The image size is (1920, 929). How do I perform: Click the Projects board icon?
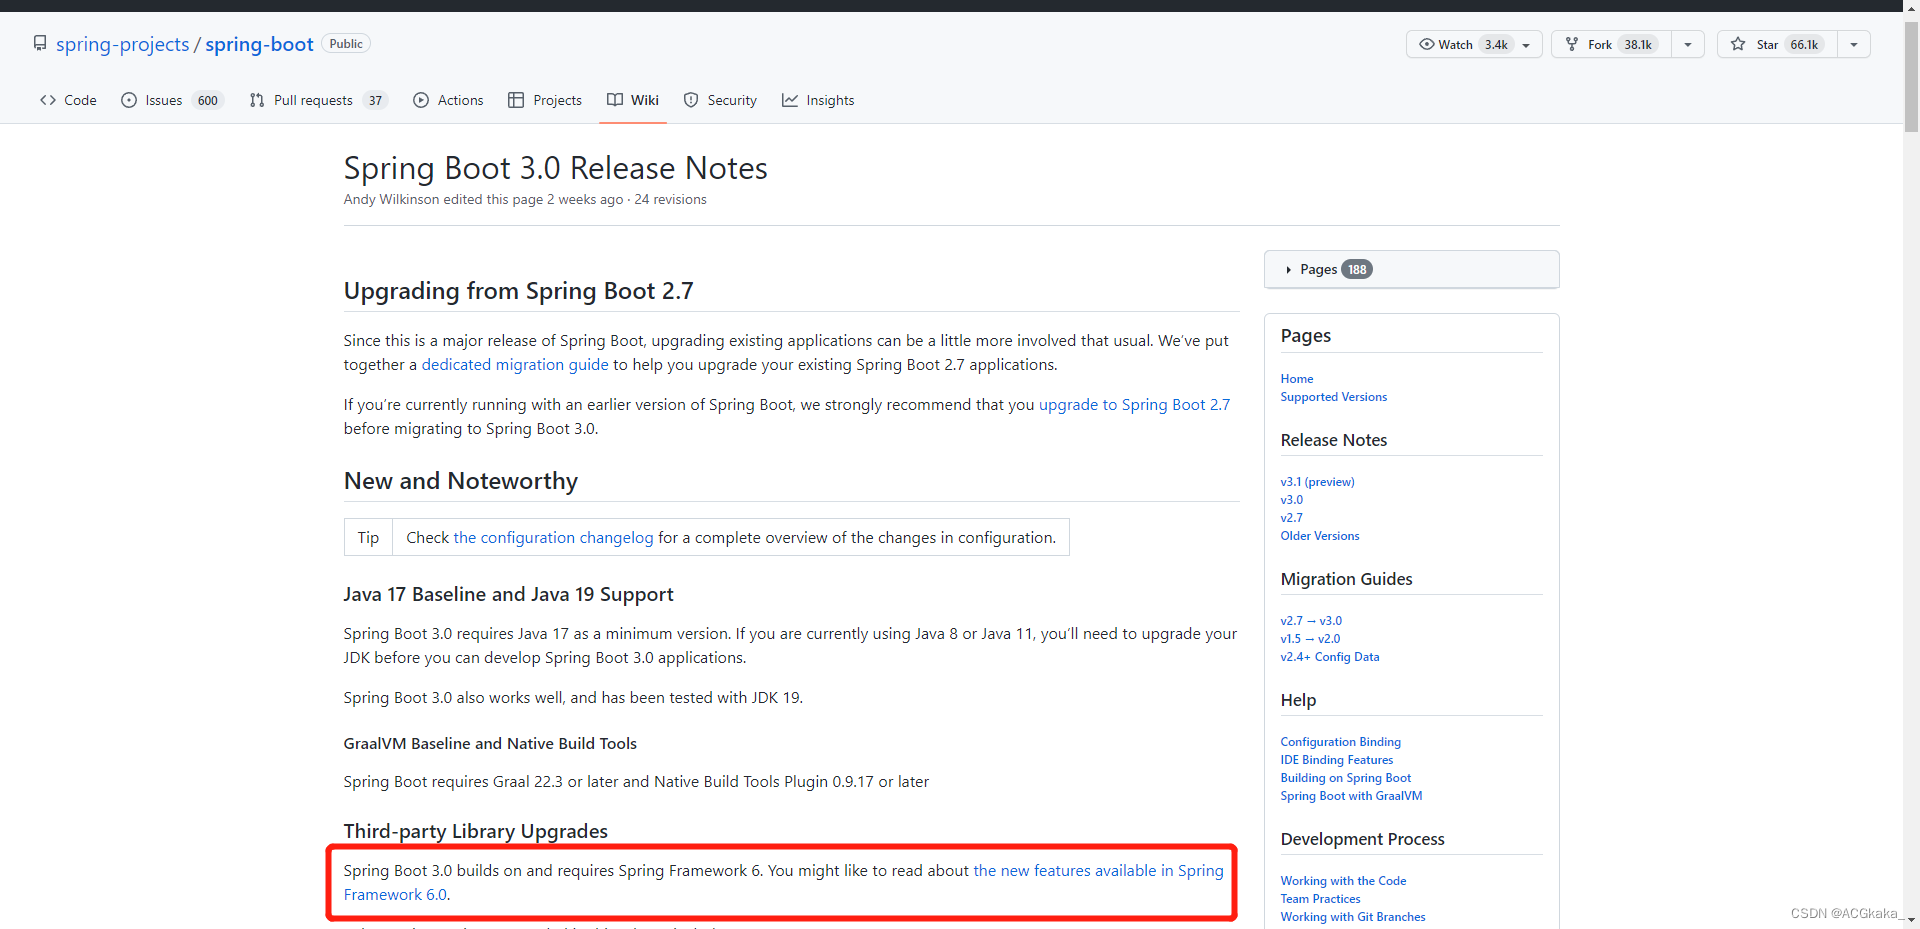pyautogui.click(x=516, y=100)
